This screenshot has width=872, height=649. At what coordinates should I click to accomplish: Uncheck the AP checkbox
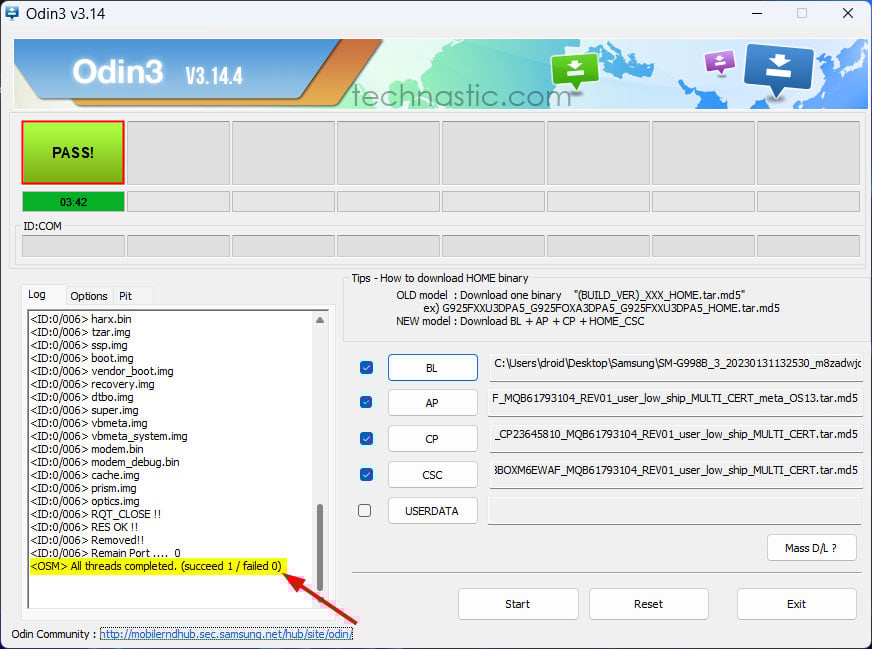click(366, 402)
